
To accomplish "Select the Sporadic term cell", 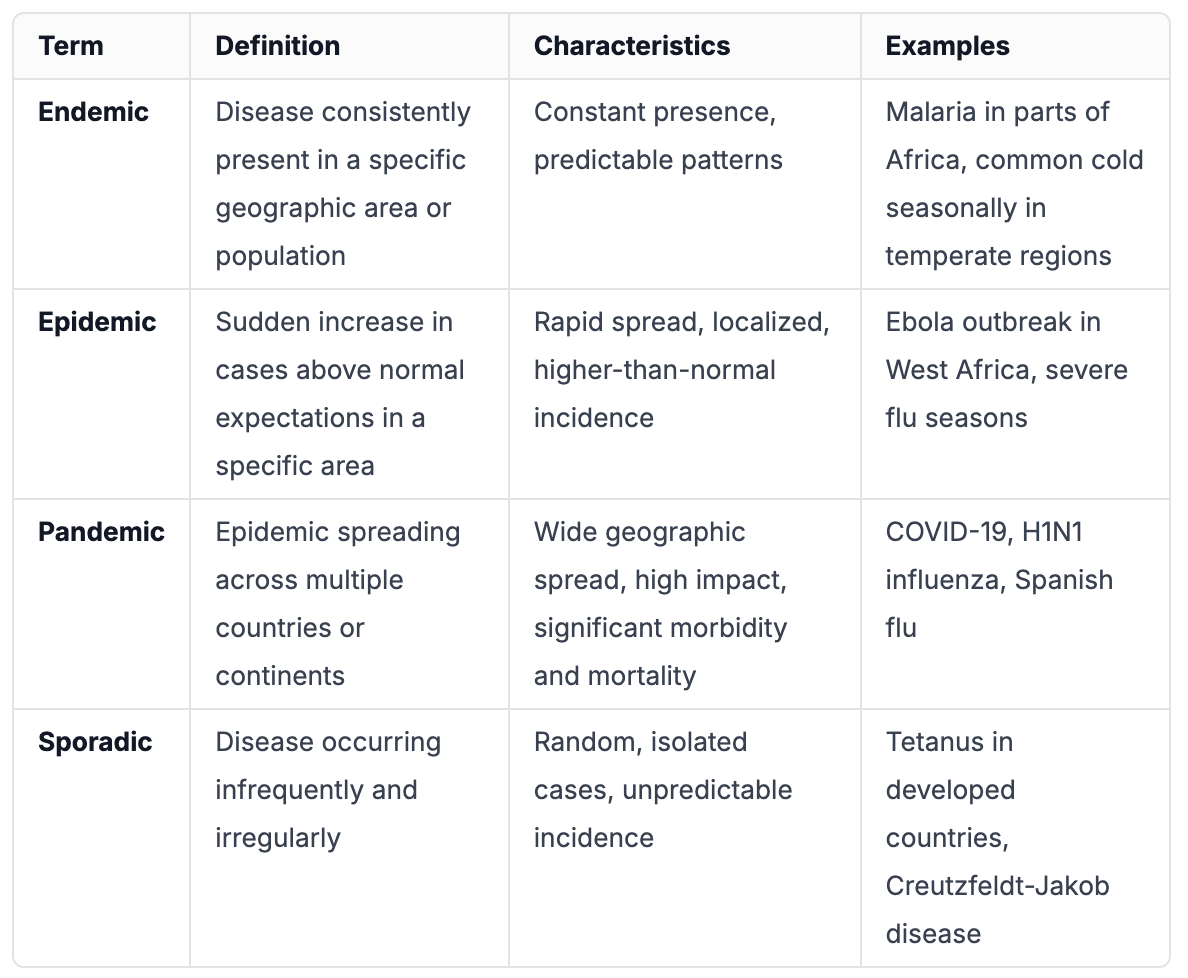I will pos(102,838).
